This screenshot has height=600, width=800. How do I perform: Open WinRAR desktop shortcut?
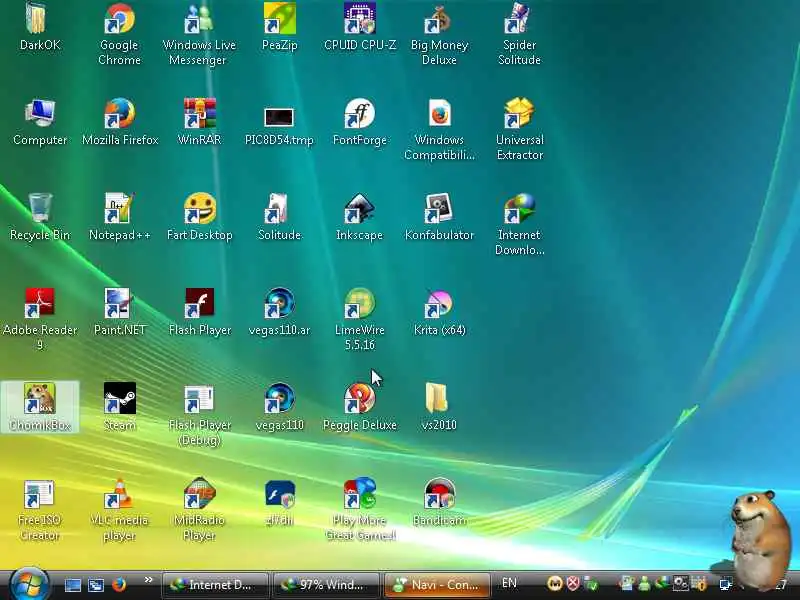199,114
